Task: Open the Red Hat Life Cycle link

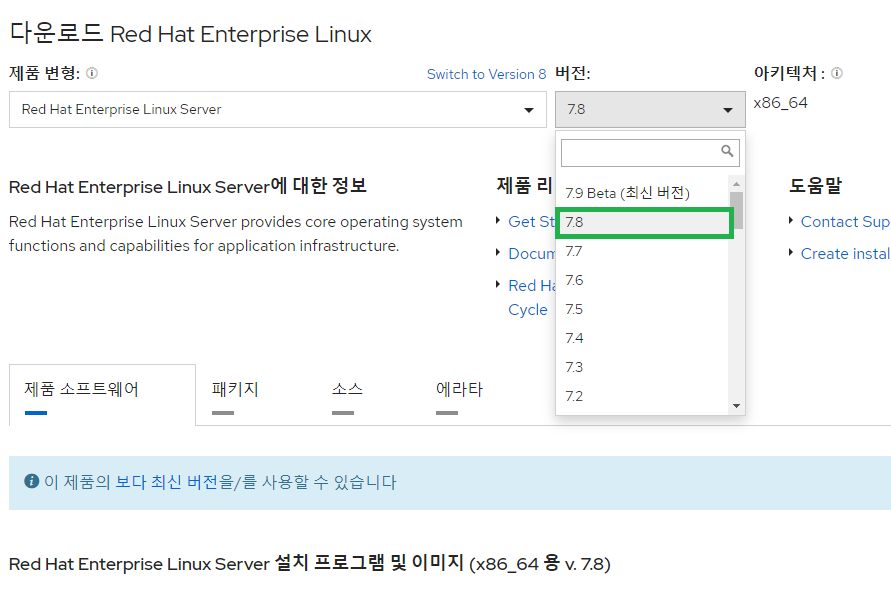Action: (x=531, y=297)
